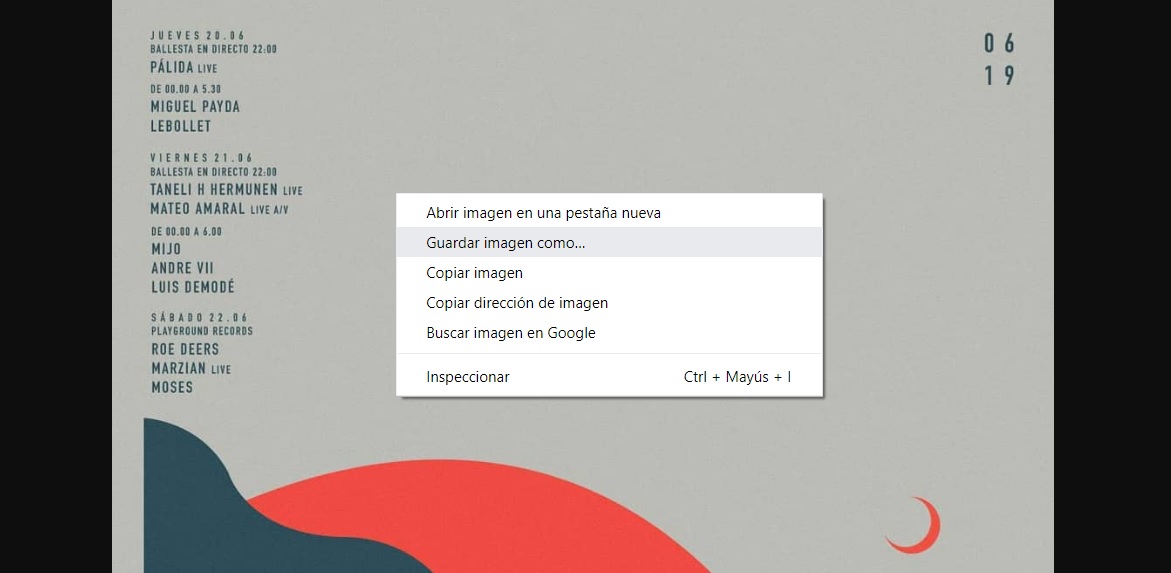
Task: Select 'Copiar dirección de imagen' option
Action: coord(517,303)
